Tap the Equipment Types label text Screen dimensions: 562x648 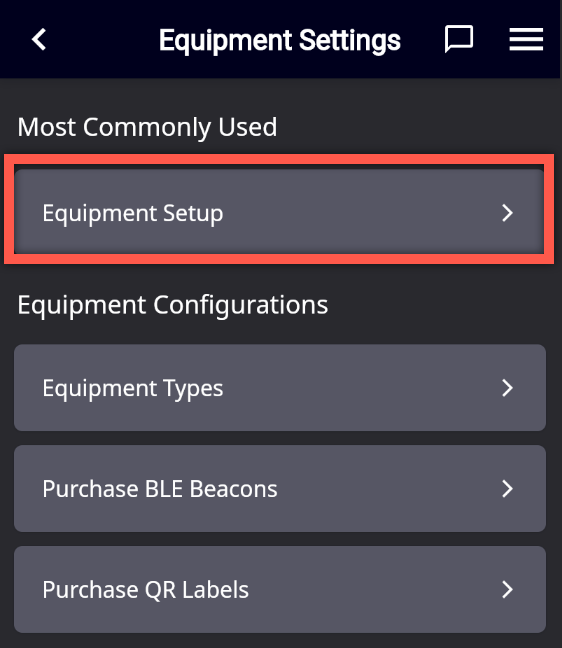[133, 389]
